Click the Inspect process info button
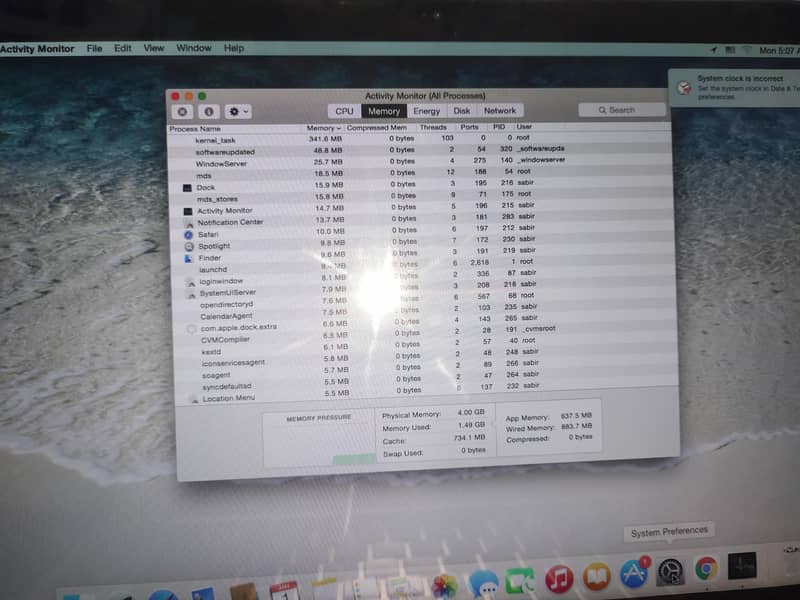The image size is (800, 600). coord(209,112)
